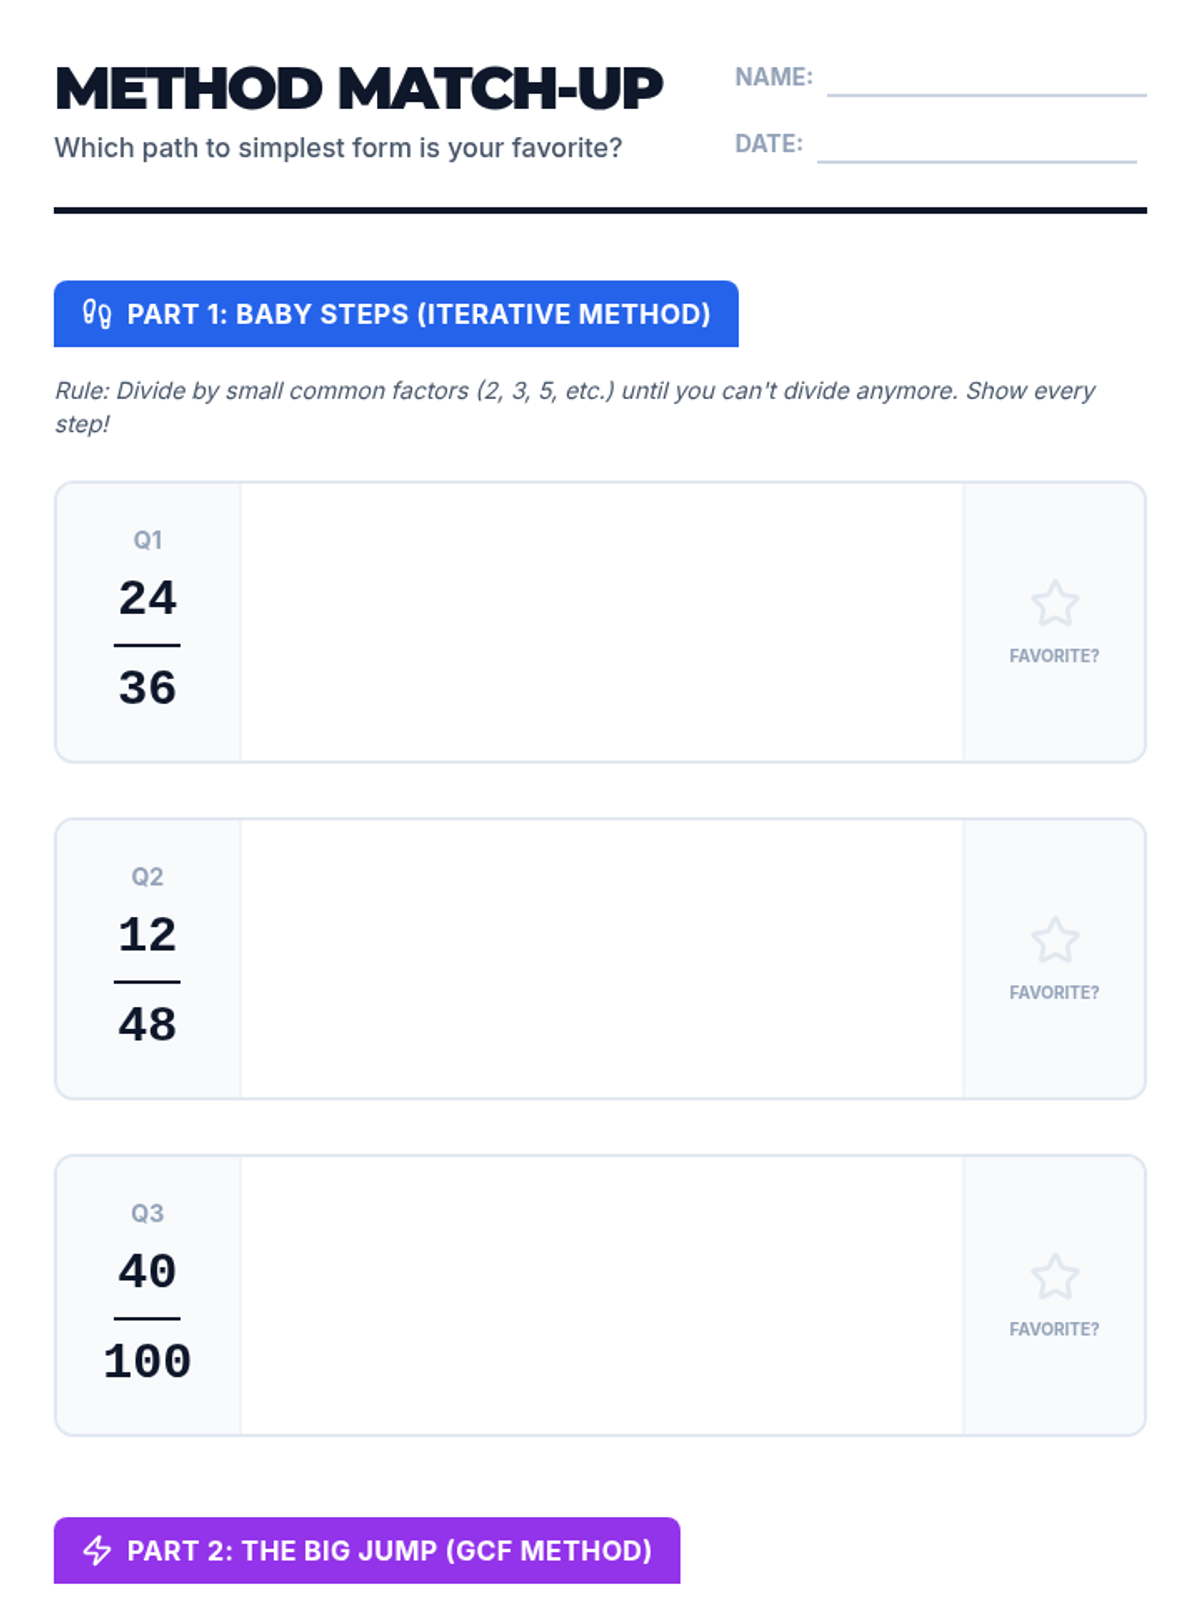Click in the Q2 answer work area
Image resolution: width=1200 pixels, height=1600 pixels.
tap(601, 959)
